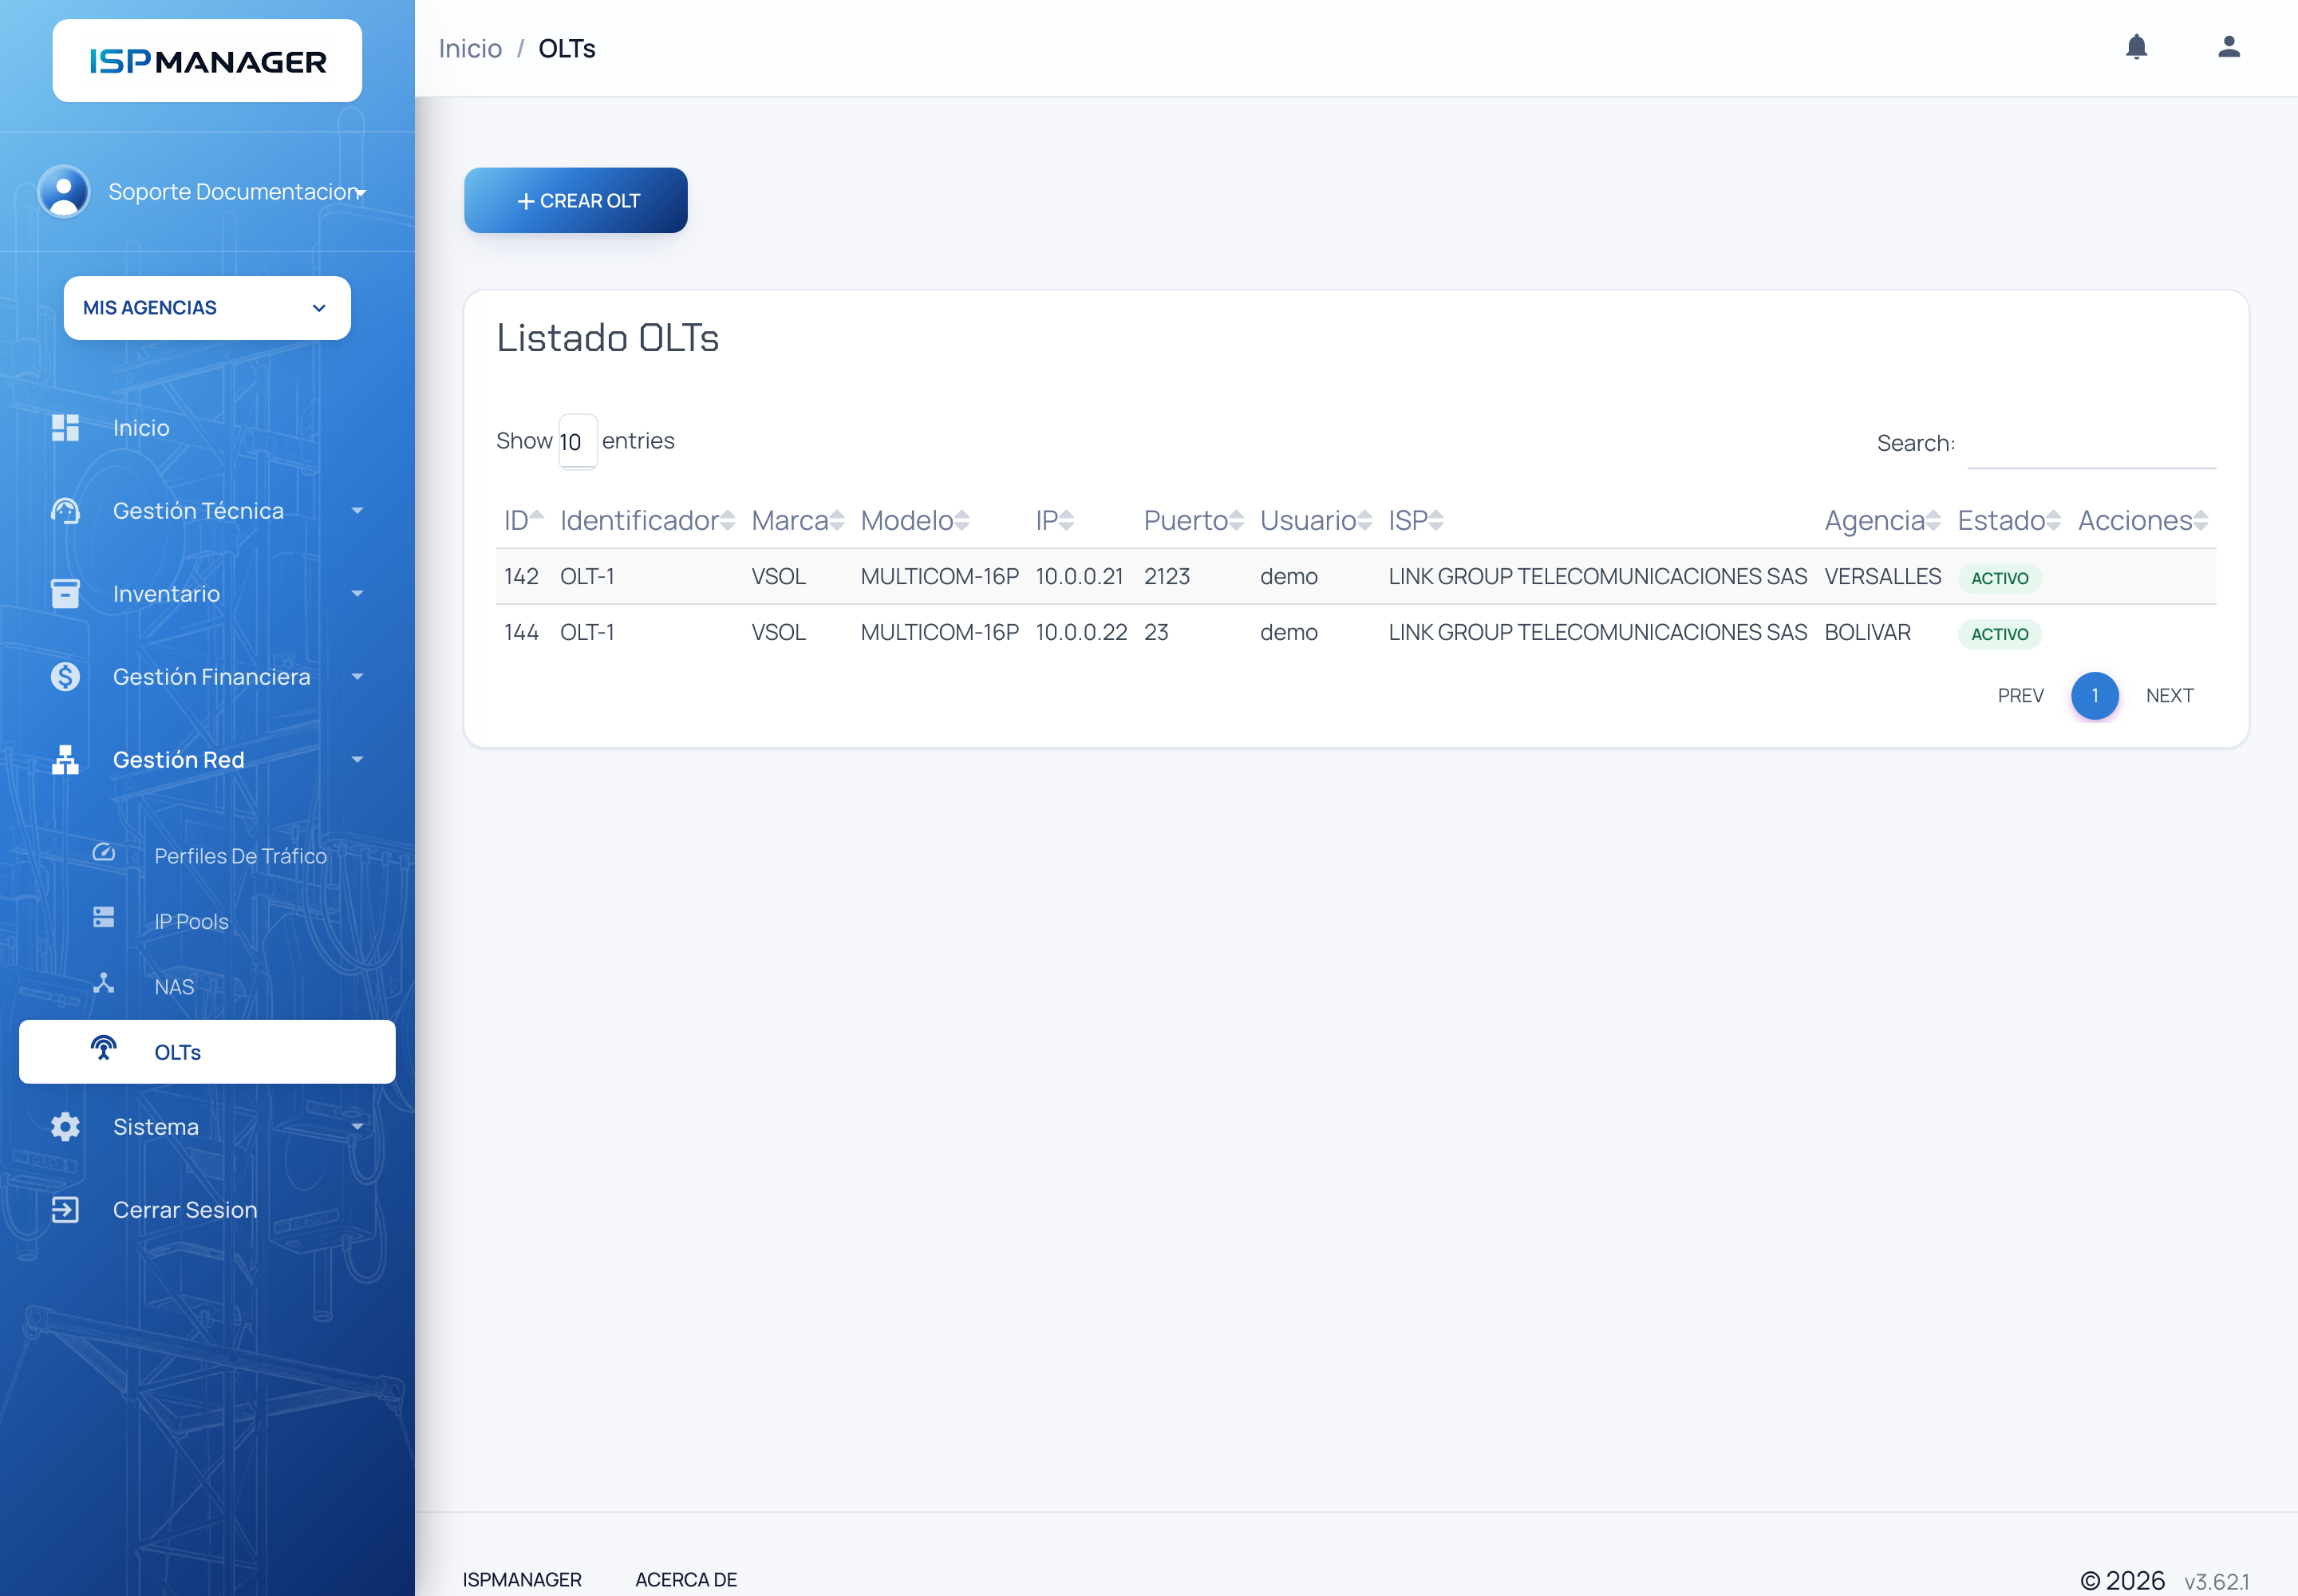Sort table by Agencia column

[x=1934, y=520]
